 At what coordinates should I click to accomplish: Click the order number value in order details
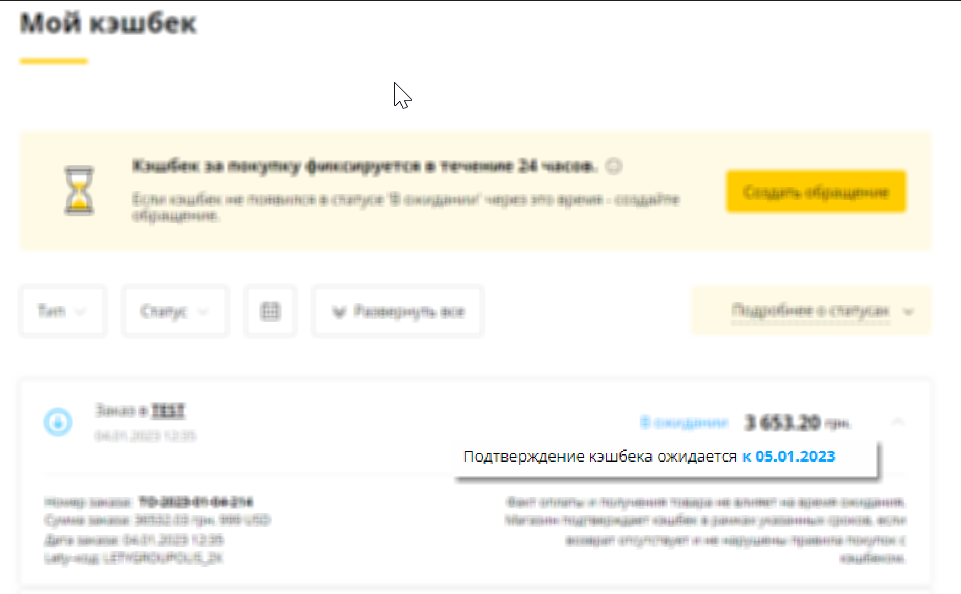196,502
